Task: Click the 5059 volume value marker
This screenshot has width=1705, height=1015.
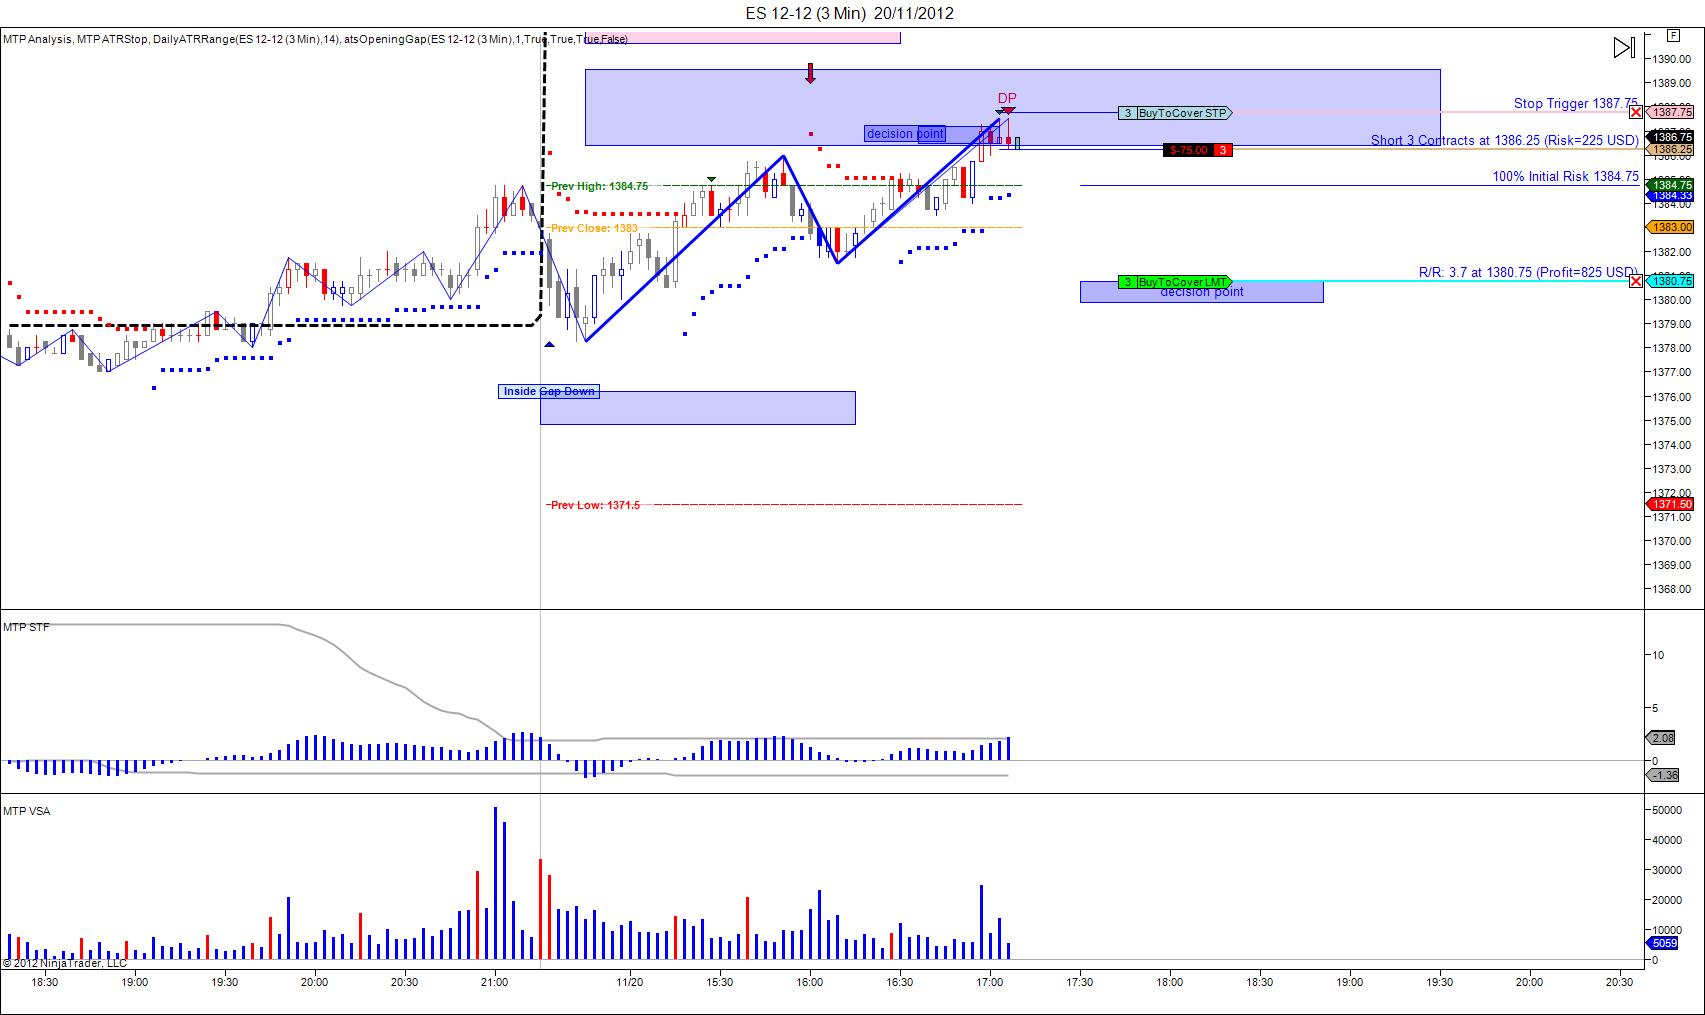Action: point(1663,943)
